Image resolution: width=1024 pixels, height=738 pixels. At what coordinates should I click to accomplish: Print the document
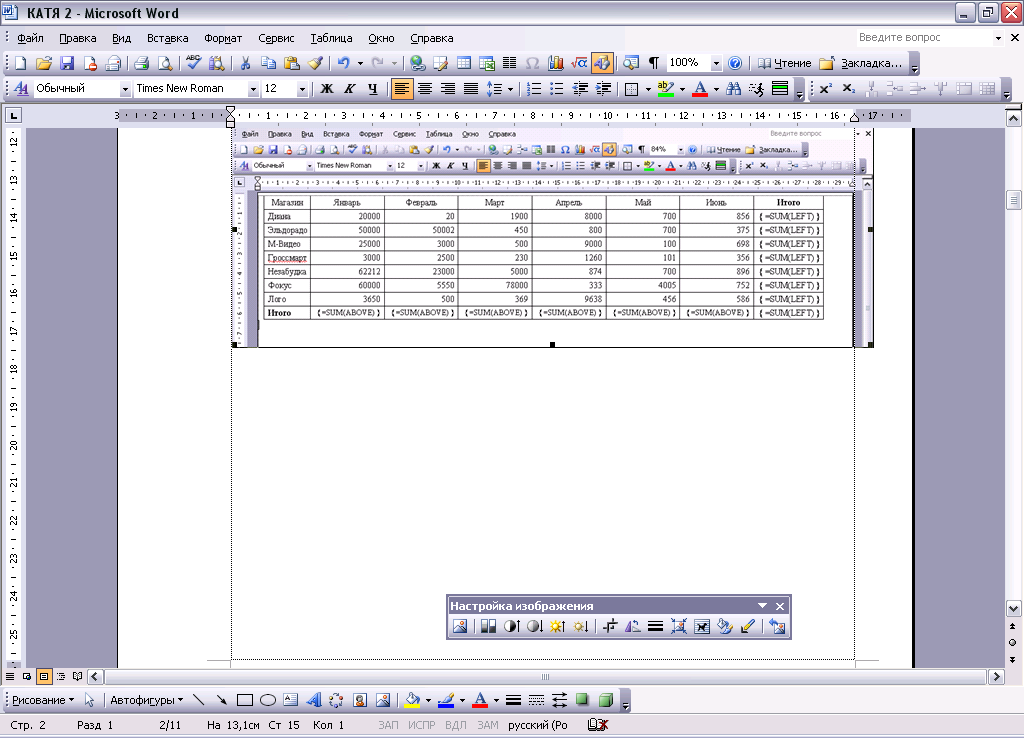pyautogui.click(x=142, y=63)
